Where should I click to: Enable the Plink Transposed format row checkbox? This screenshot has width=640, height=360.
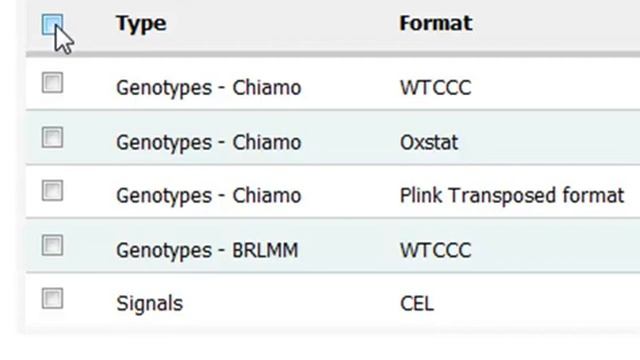tap(52, 191)
